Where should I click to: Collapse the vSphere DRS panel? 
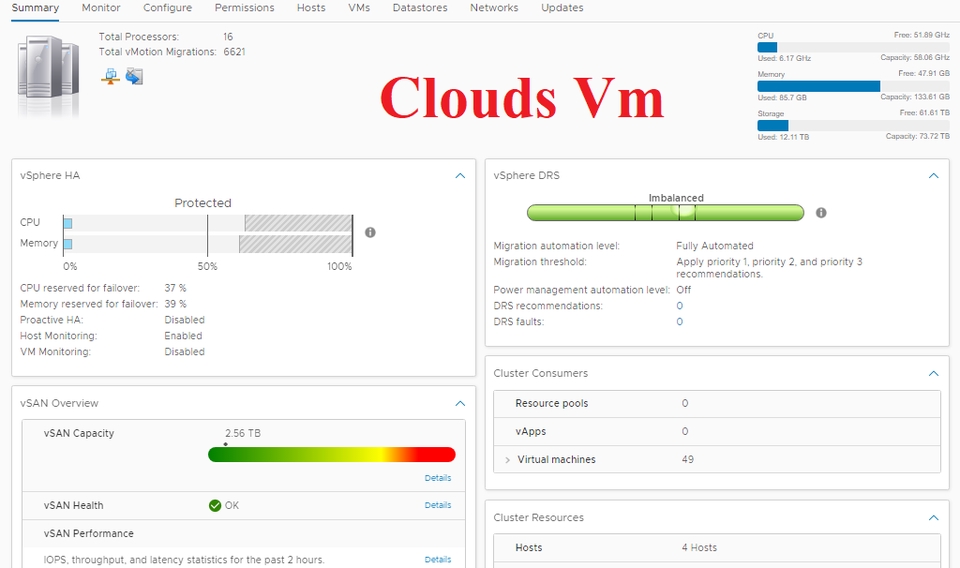pos(934,176)
